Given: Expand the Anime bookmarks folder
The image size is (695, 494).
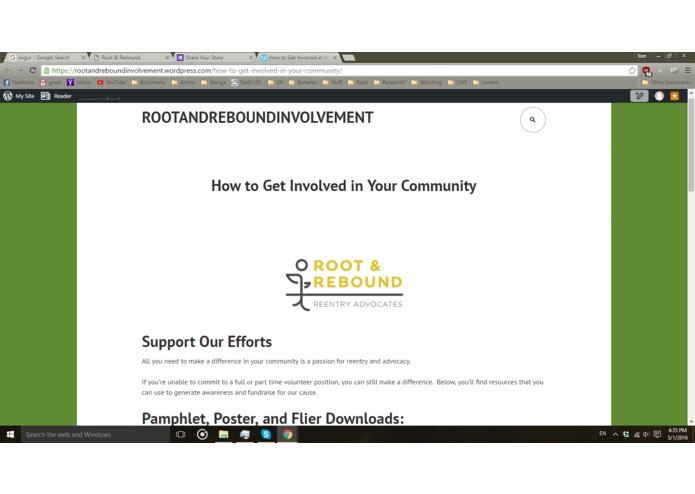Looking at the screenshot, I should coord(183,82).
